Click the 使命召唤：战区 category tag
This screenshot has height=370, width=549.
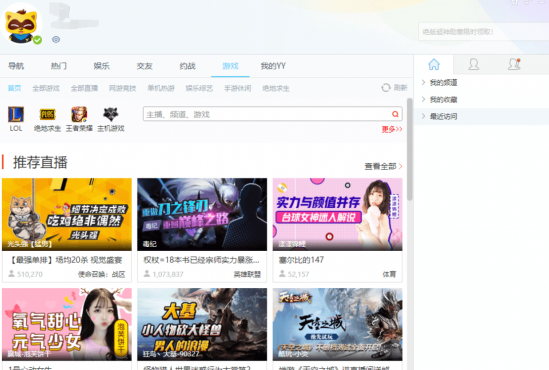click(x=101, y=274)
